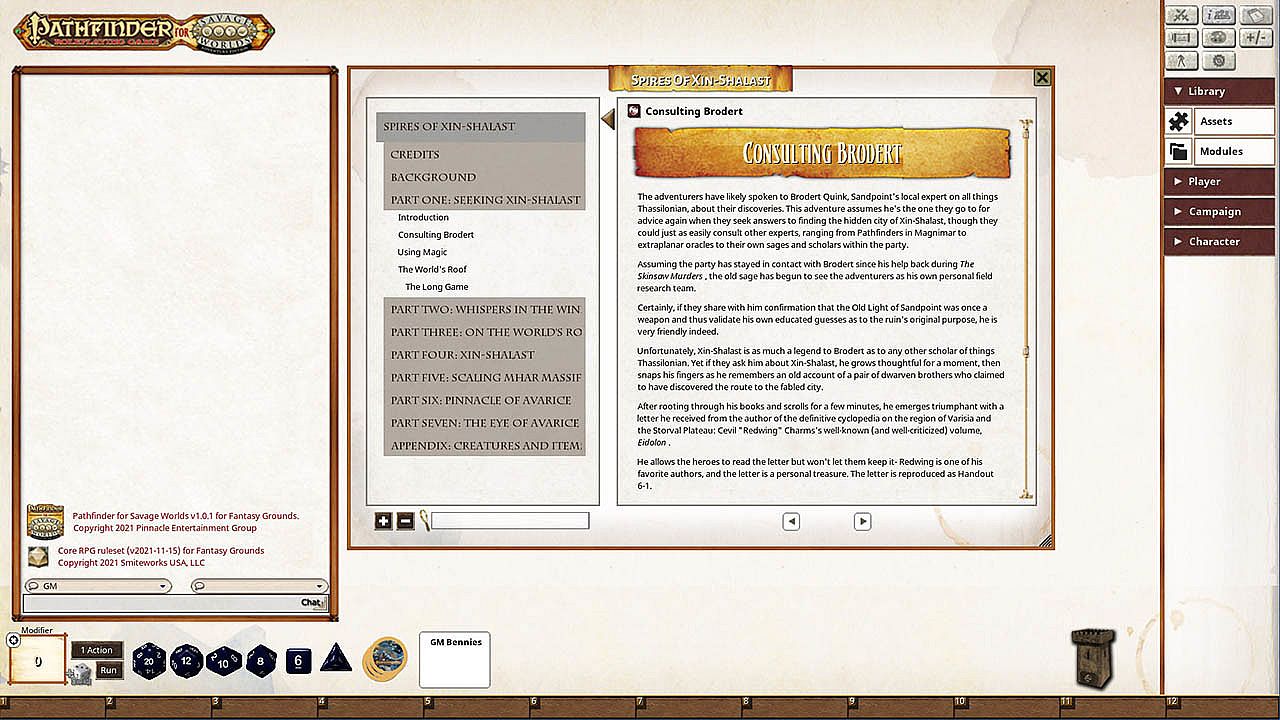Roll the d4 pyramid die
The height and width of the screenshot is (720, 1280).
[336, 659]
